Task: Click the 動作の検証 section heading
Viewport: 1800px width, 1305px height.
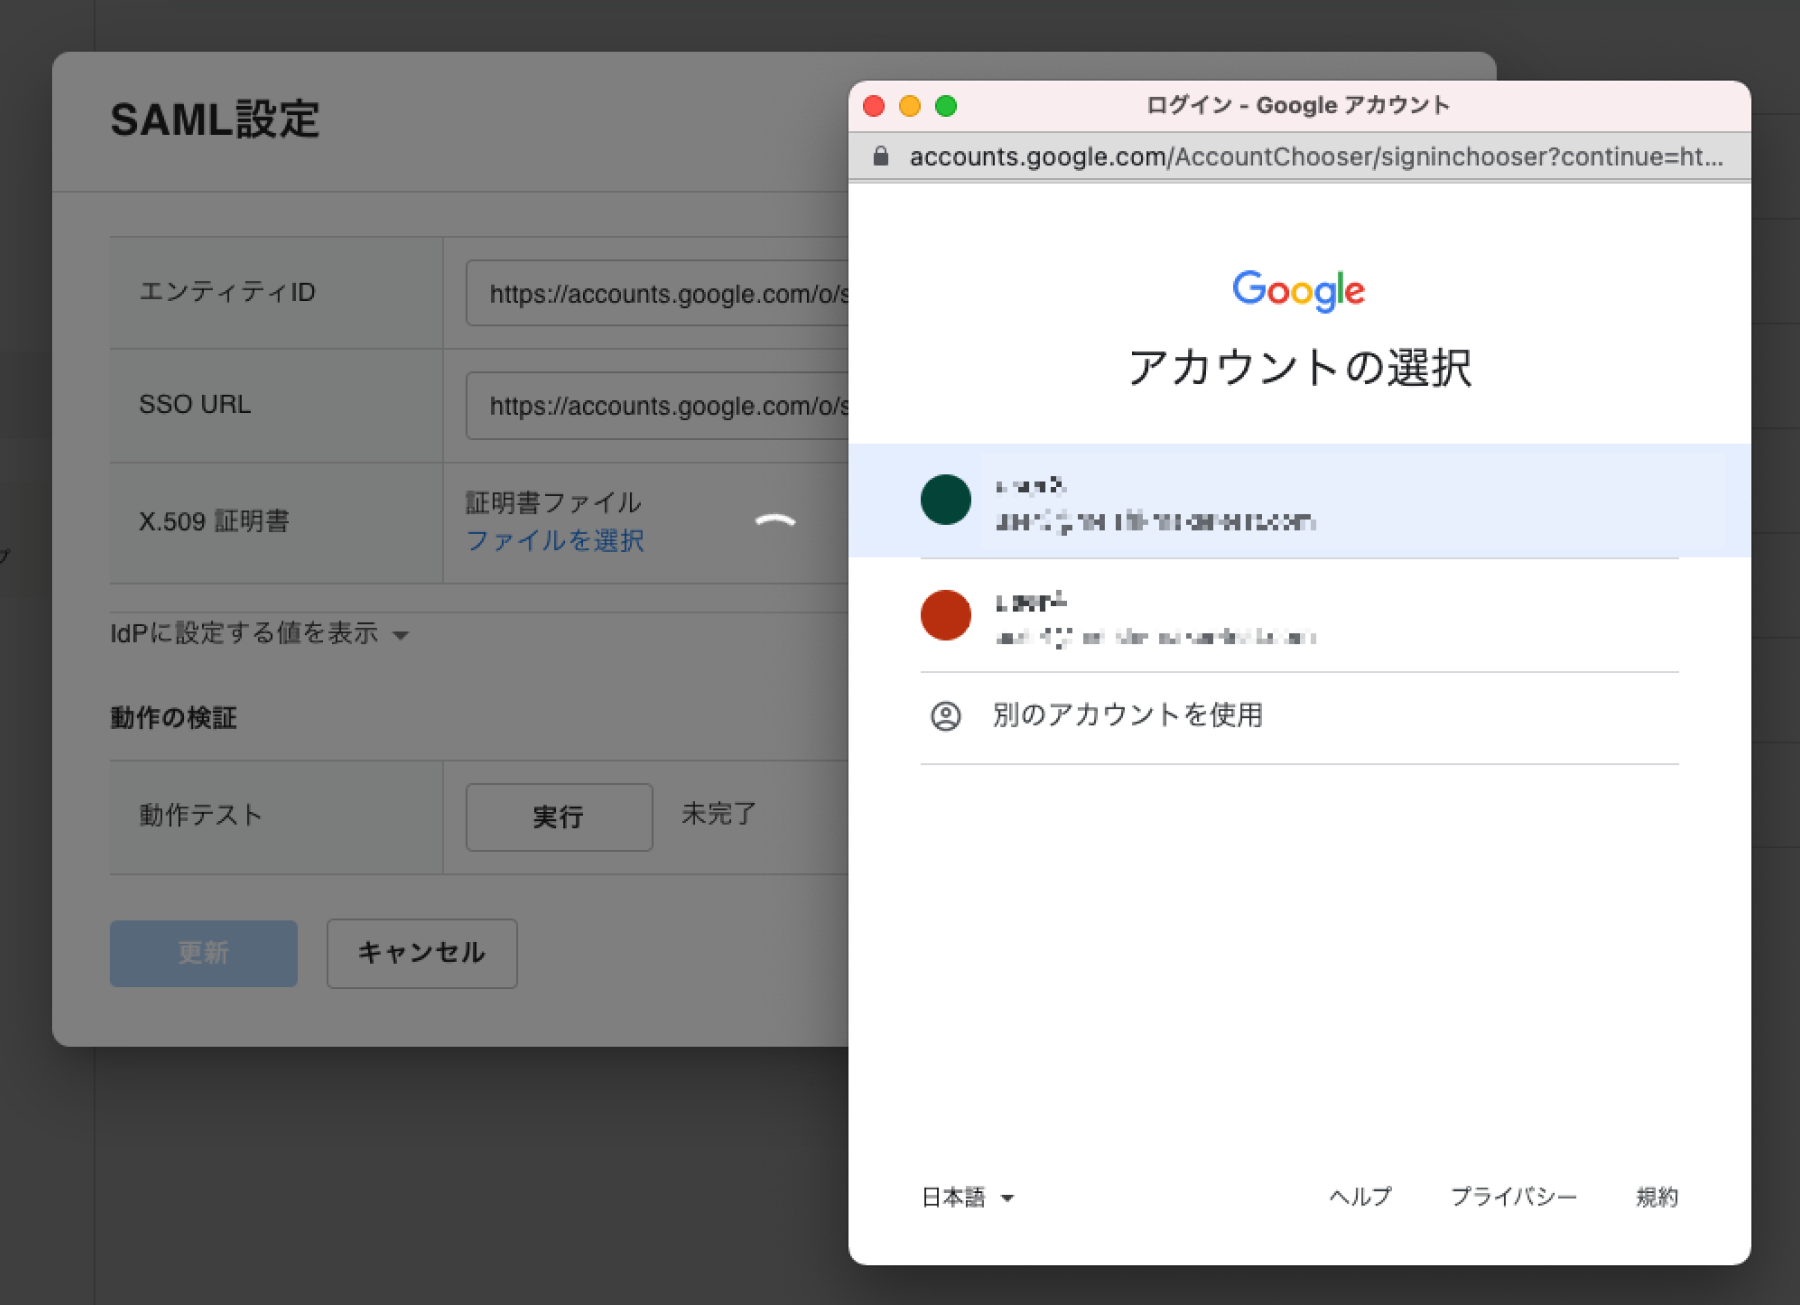Action: pos(174,718)
